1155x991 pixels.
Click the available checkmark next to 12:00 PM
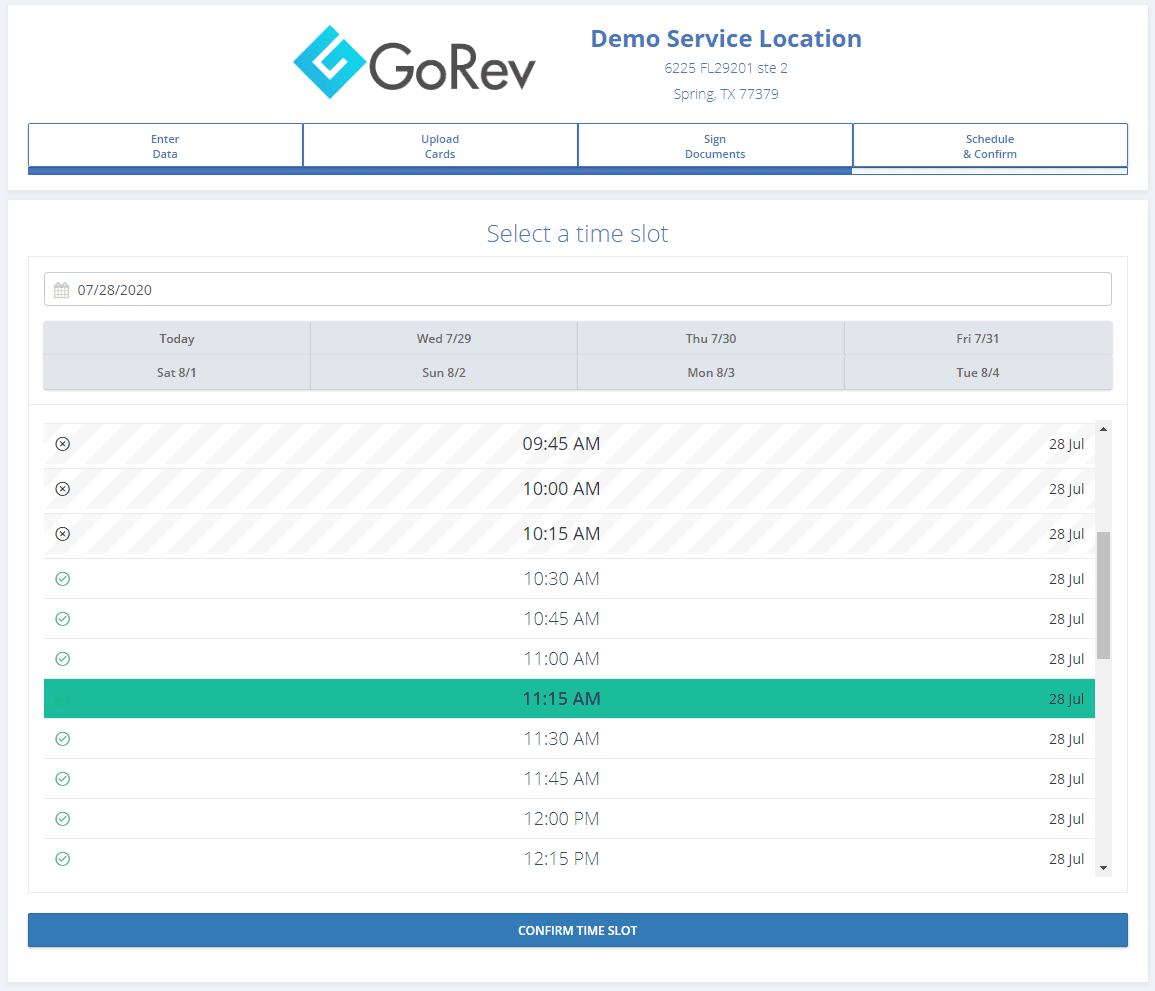(63, 818)
